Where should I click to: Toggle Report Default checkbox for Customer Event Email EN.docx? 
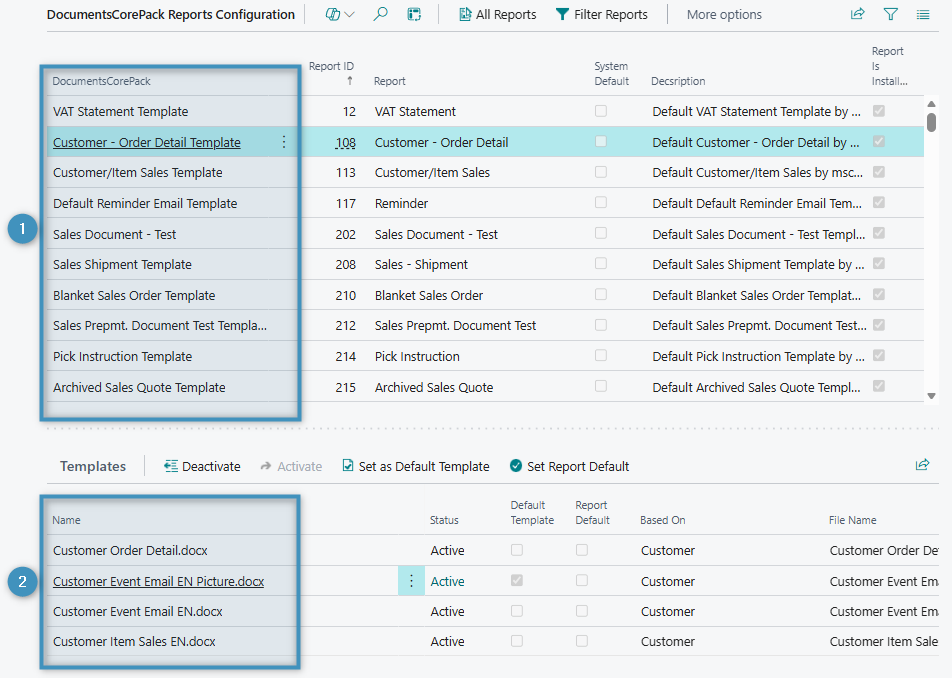coord(582,611)
